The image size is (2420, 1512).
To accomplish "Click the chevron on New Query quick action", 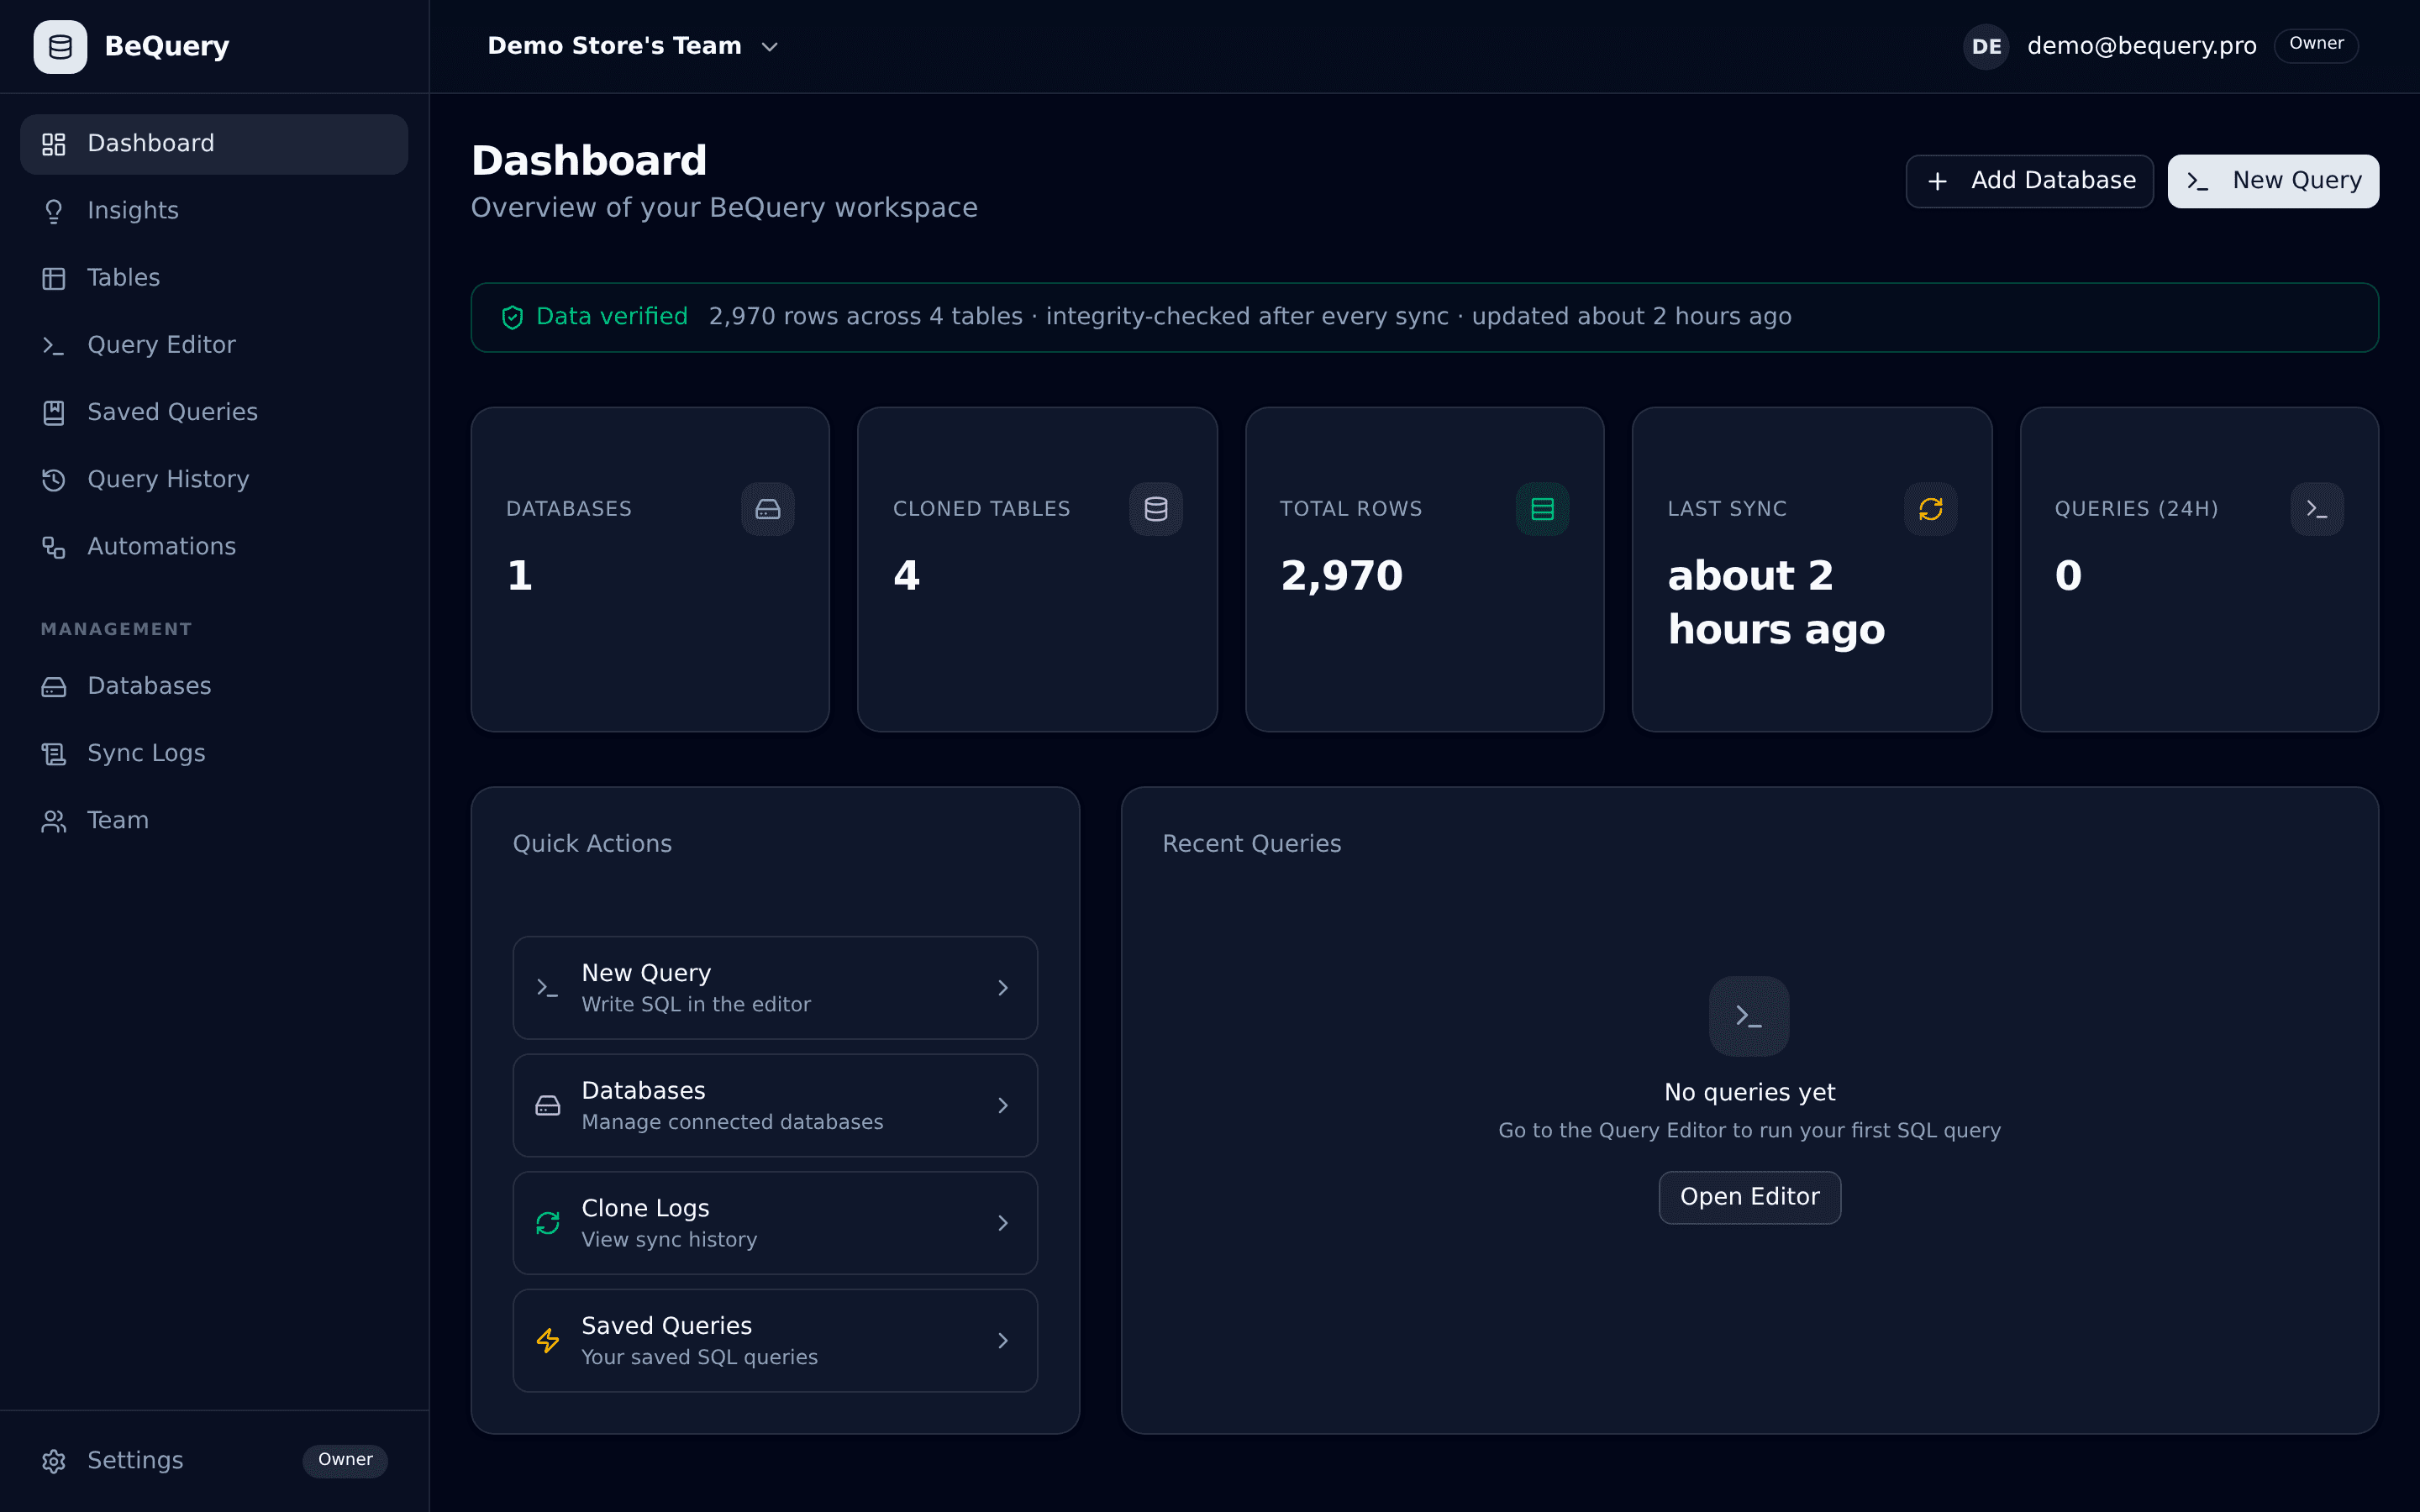I will click(1003, 988).
